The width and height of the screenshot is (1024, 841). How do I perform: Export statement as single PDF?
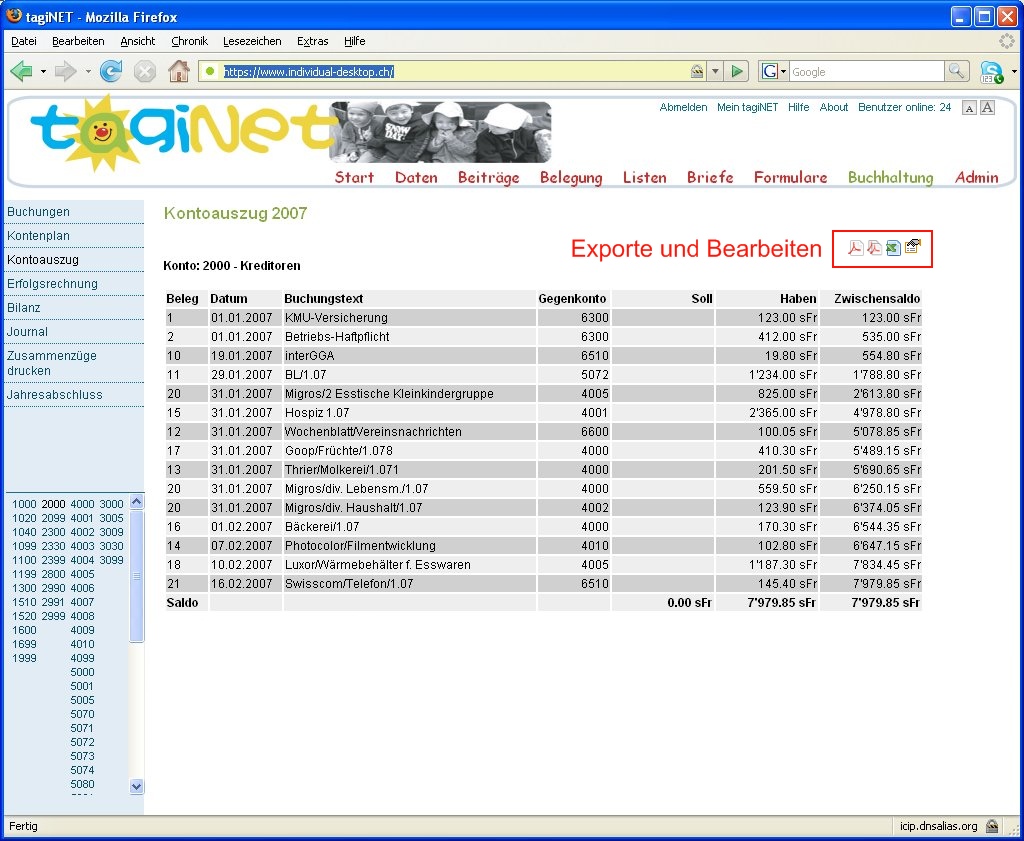click(x=855, y=248)
